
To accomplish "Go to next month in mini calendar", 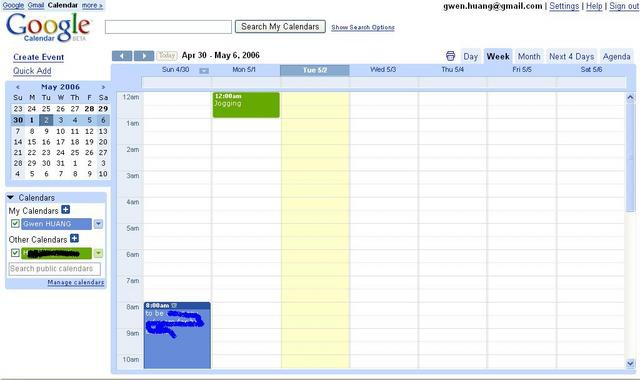I will point(103,87).
